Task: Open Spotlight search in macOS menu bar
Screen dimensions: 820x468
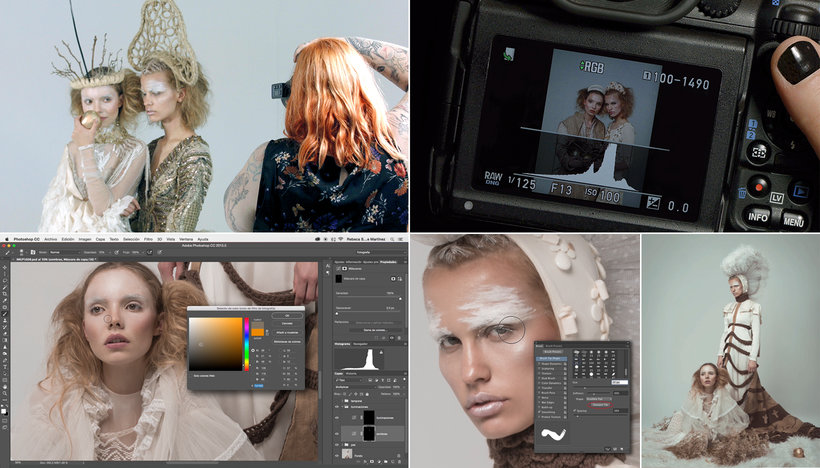Action: (x=393, y=239)
